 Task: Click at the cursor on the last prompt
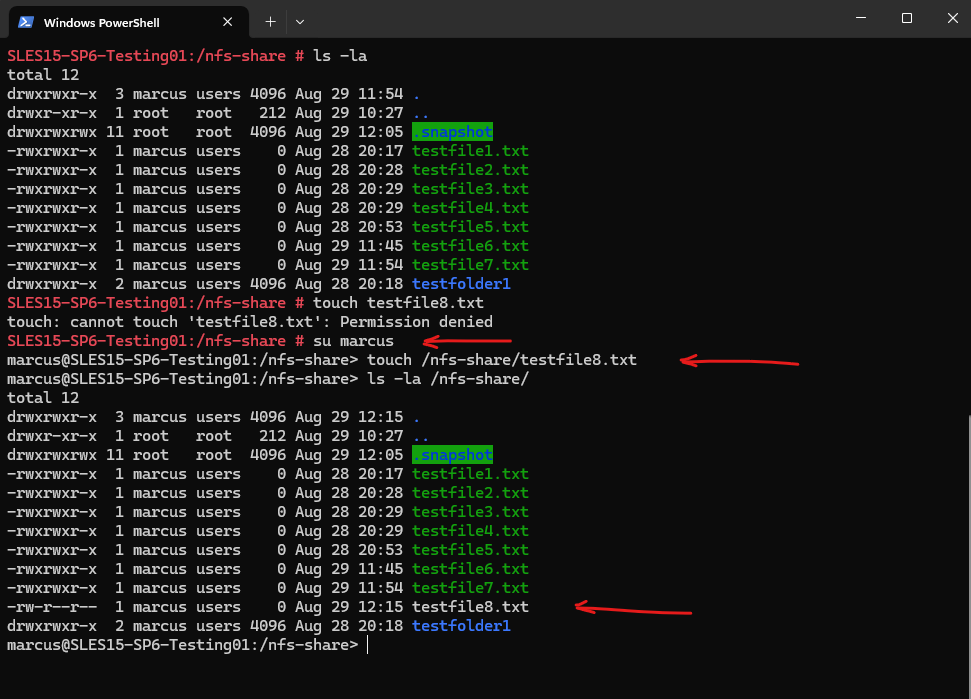coord(368,645)
